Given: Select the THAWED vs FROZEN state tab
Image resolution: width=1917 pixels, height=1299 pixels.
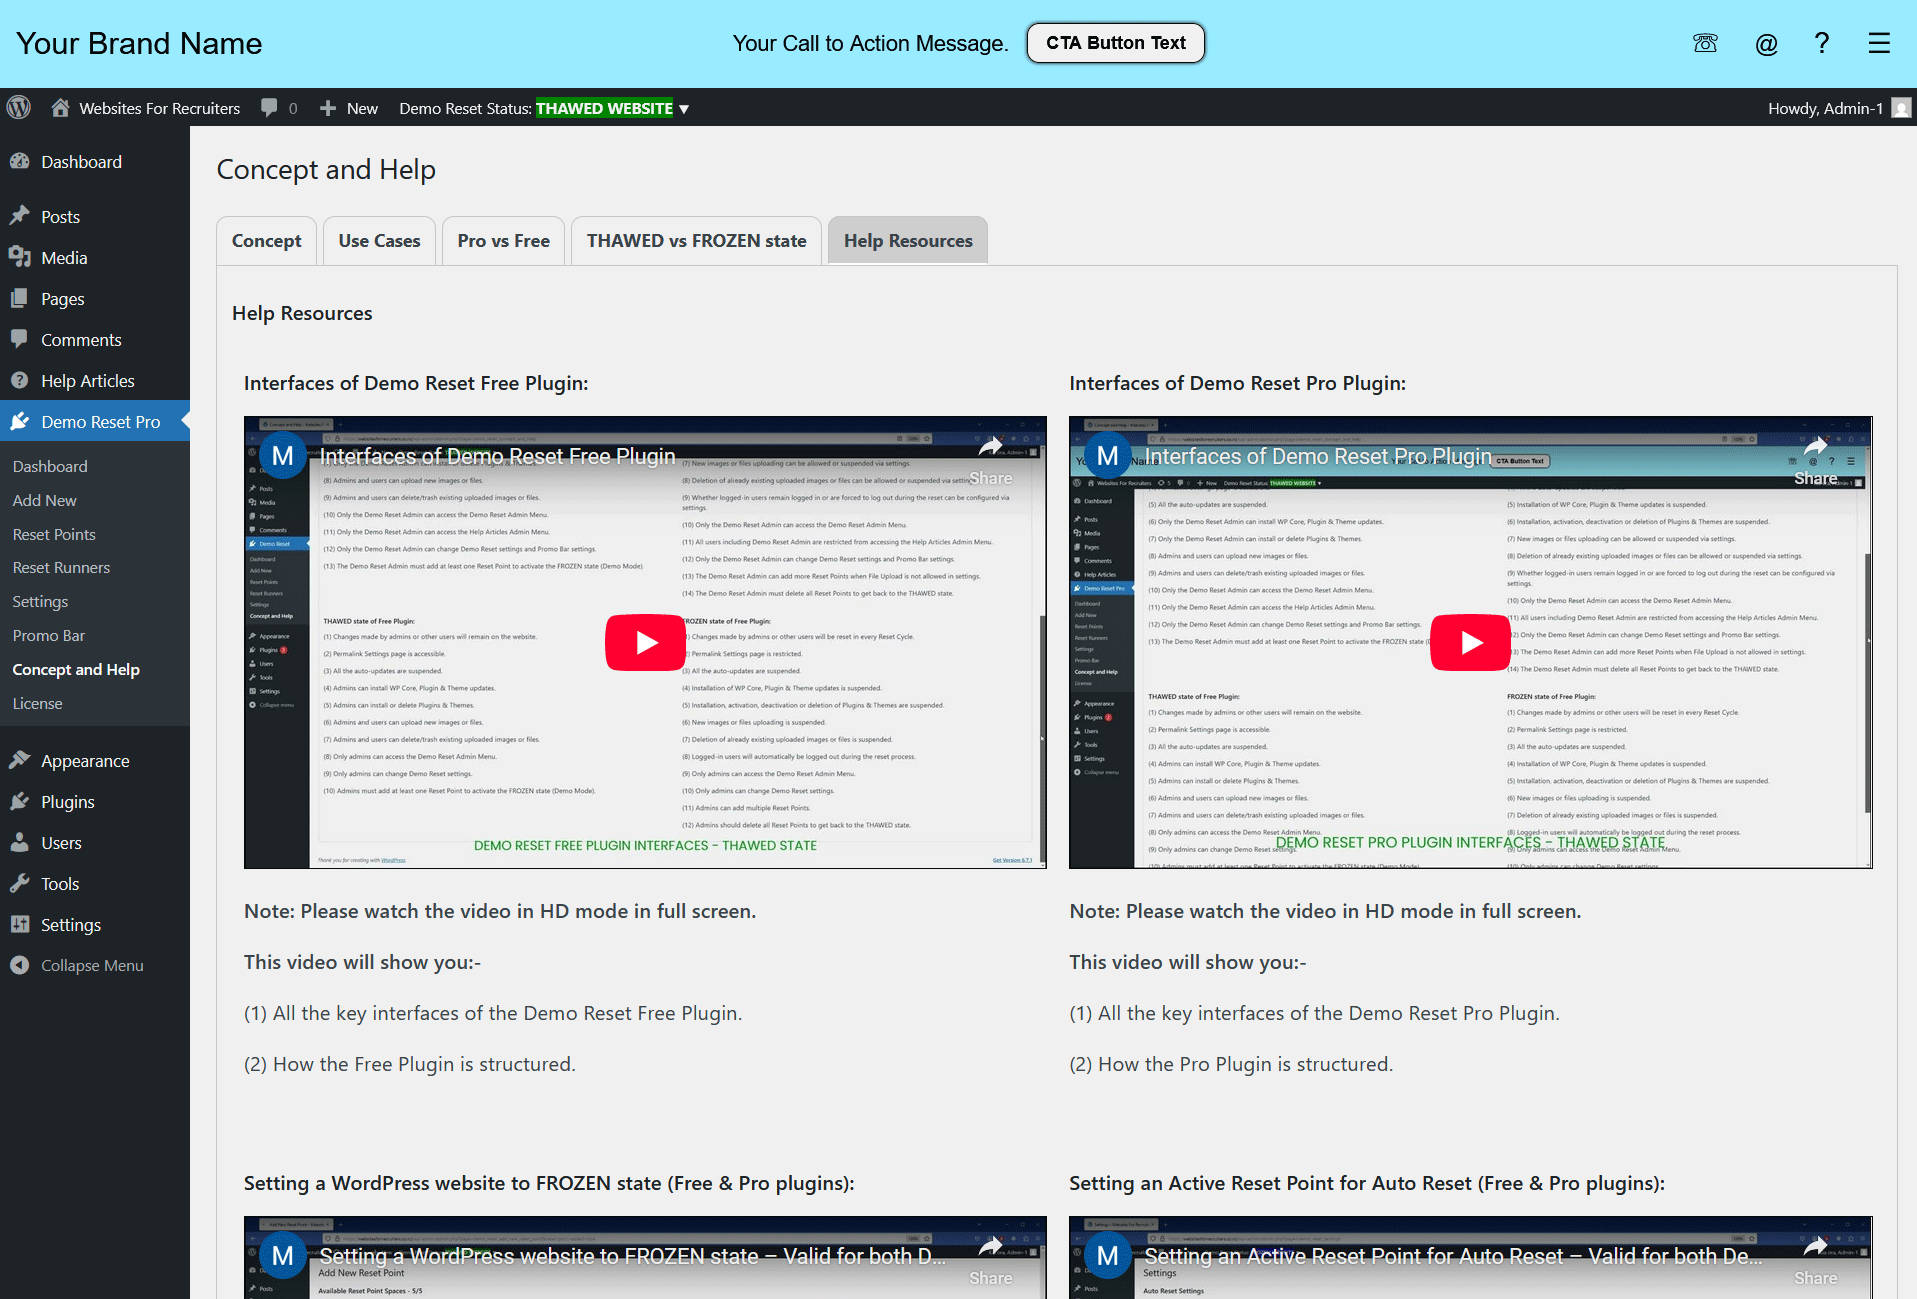Looking at the screenshot, I should [696, 241].
